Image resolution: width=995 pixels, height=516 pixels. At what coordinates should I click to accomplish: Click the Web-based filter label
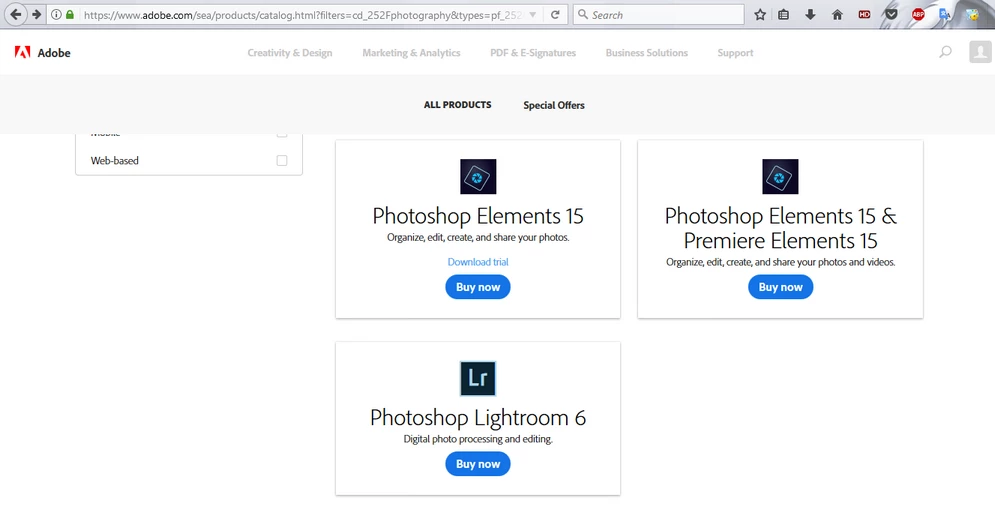tap(114, 161)
